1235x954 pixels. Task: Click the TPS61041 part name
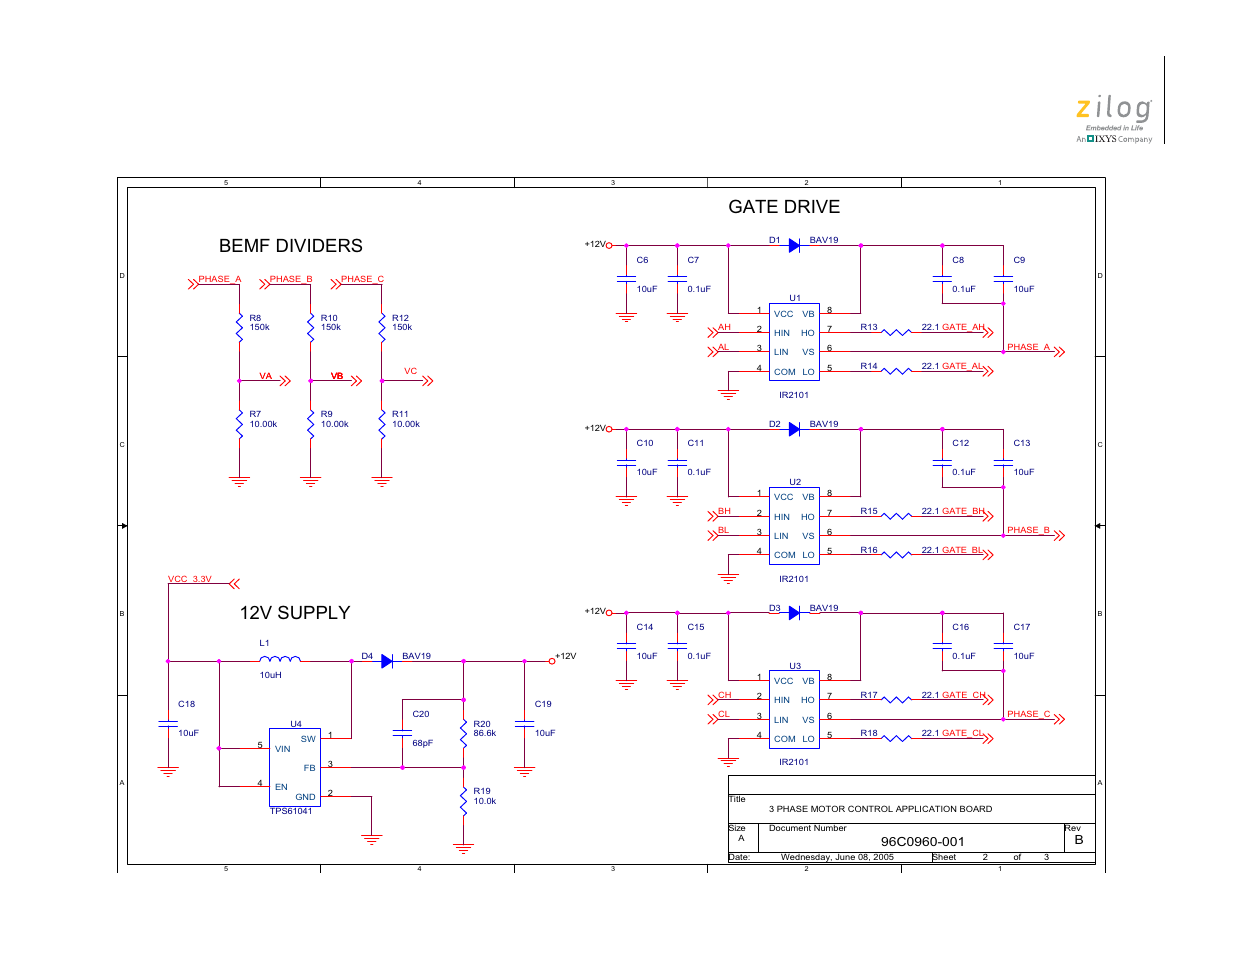[x=291, y=811]
